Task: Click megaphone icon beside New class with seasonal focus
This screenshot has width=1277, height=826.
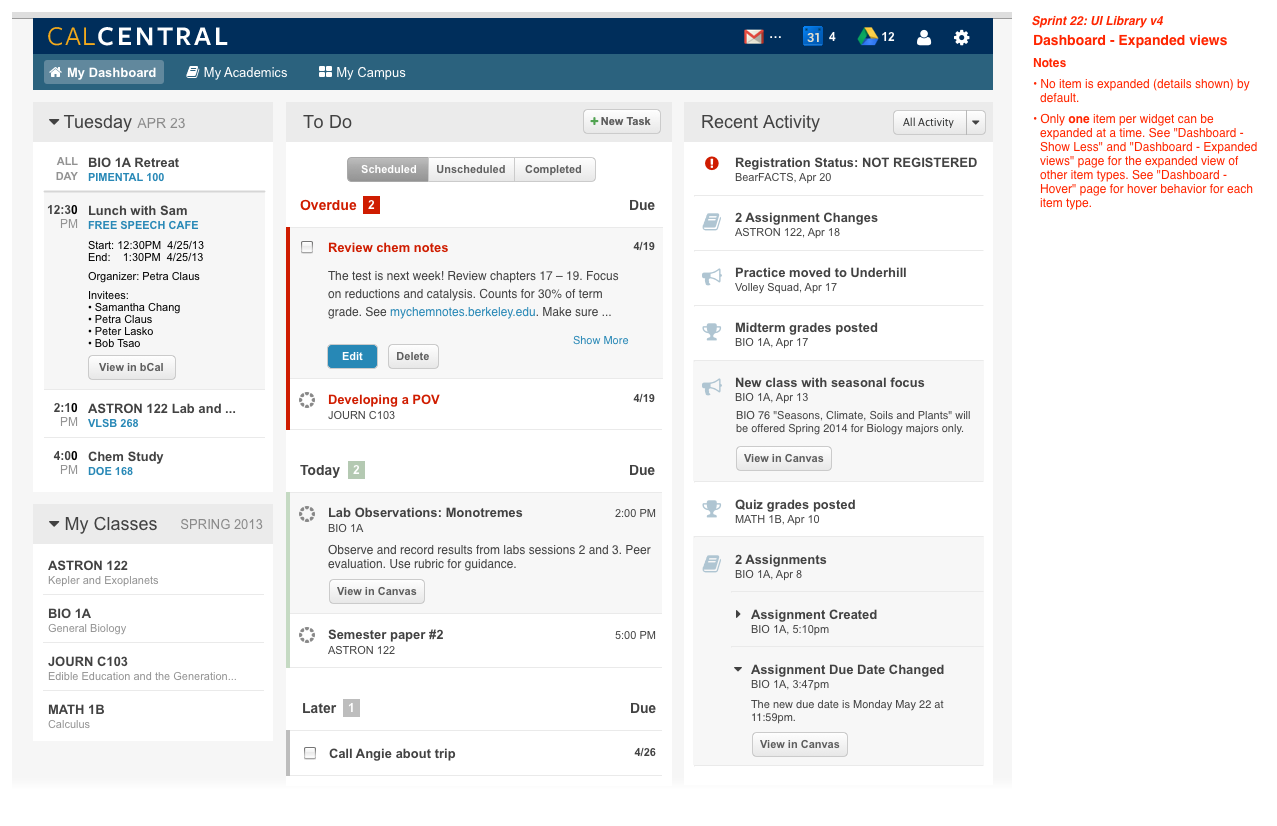Action: click(712, 388)
